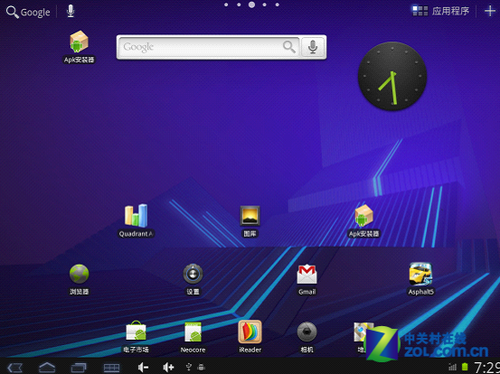Jump to the first home screen page dot
Image resolution: width=500 pixels, height=374 pixels.
point(226,5)
